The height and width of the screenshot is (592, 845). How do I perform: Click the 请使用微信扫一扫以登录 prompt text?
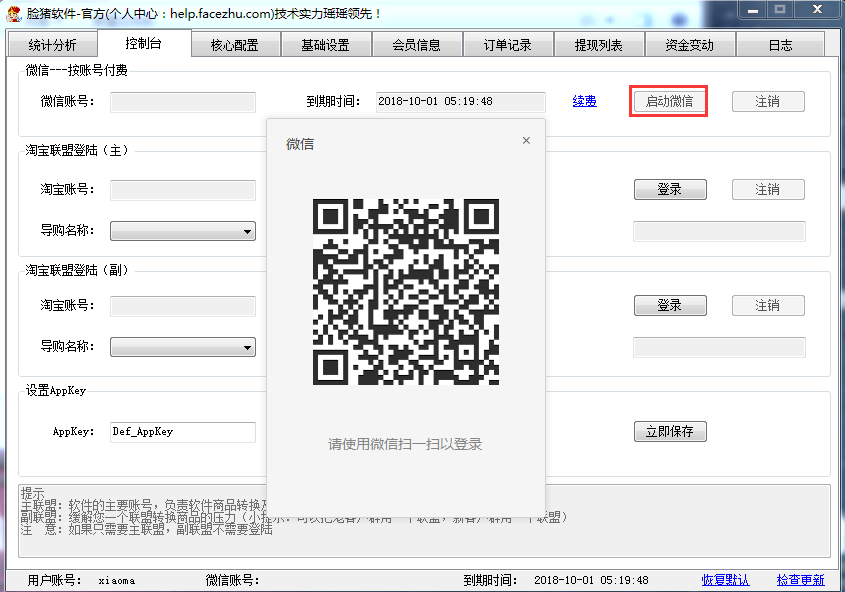[x=405, y=444]
